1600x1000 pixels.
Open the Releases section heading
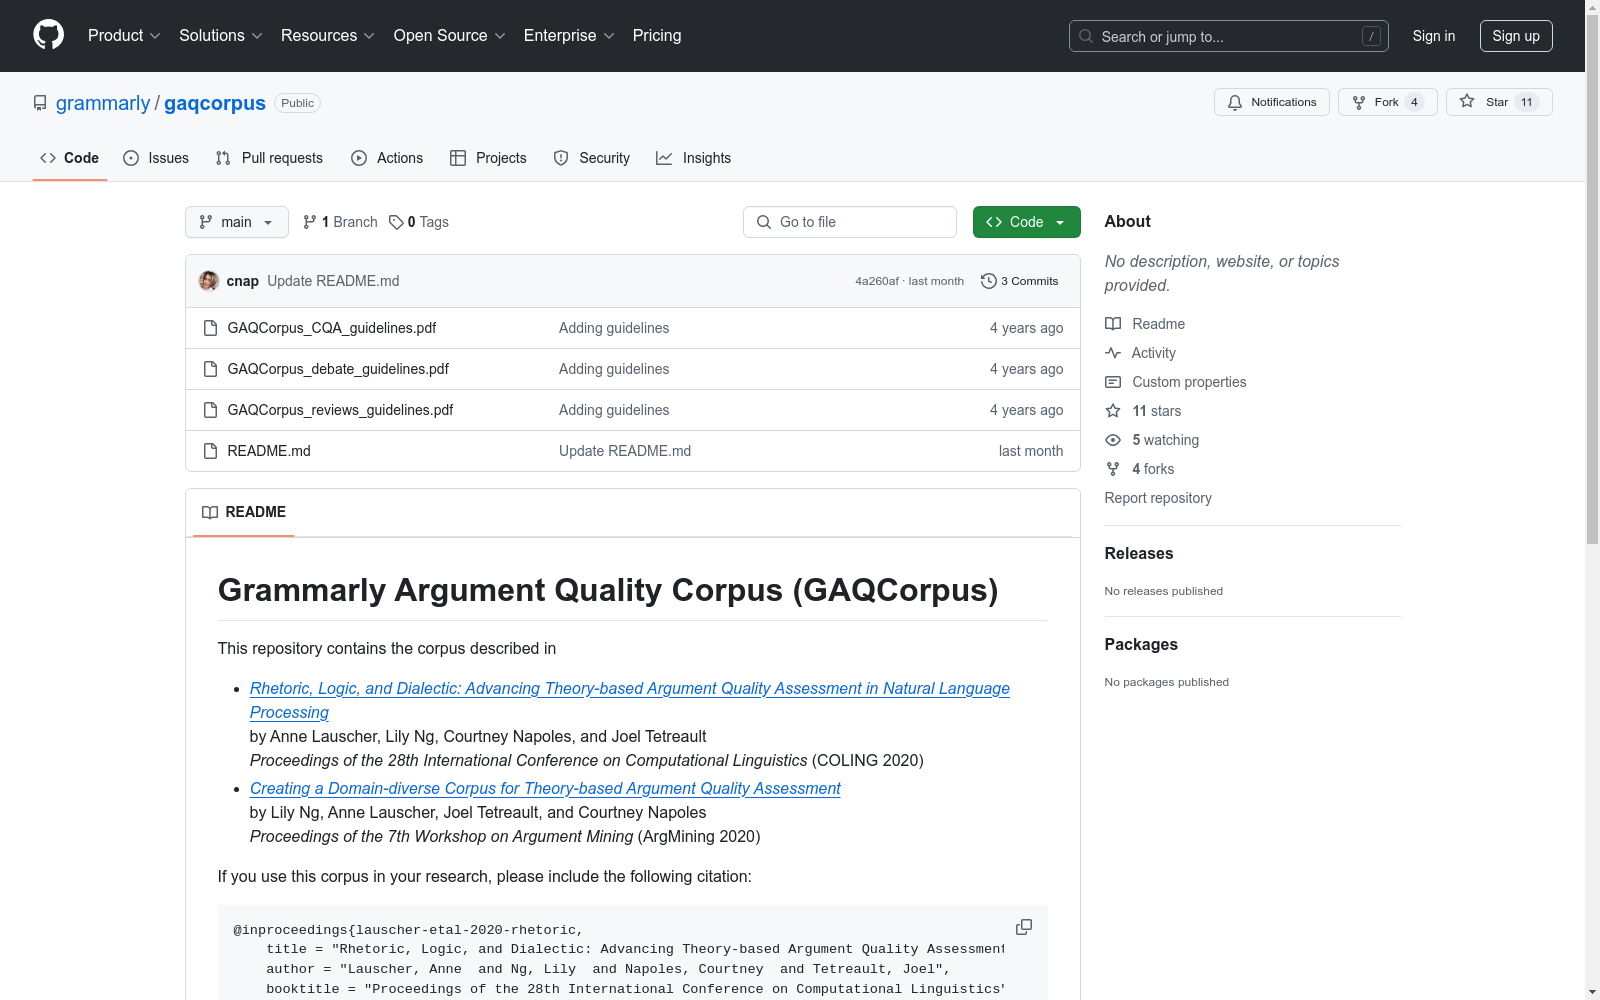pyautogui.click(x=1139, y=553)
